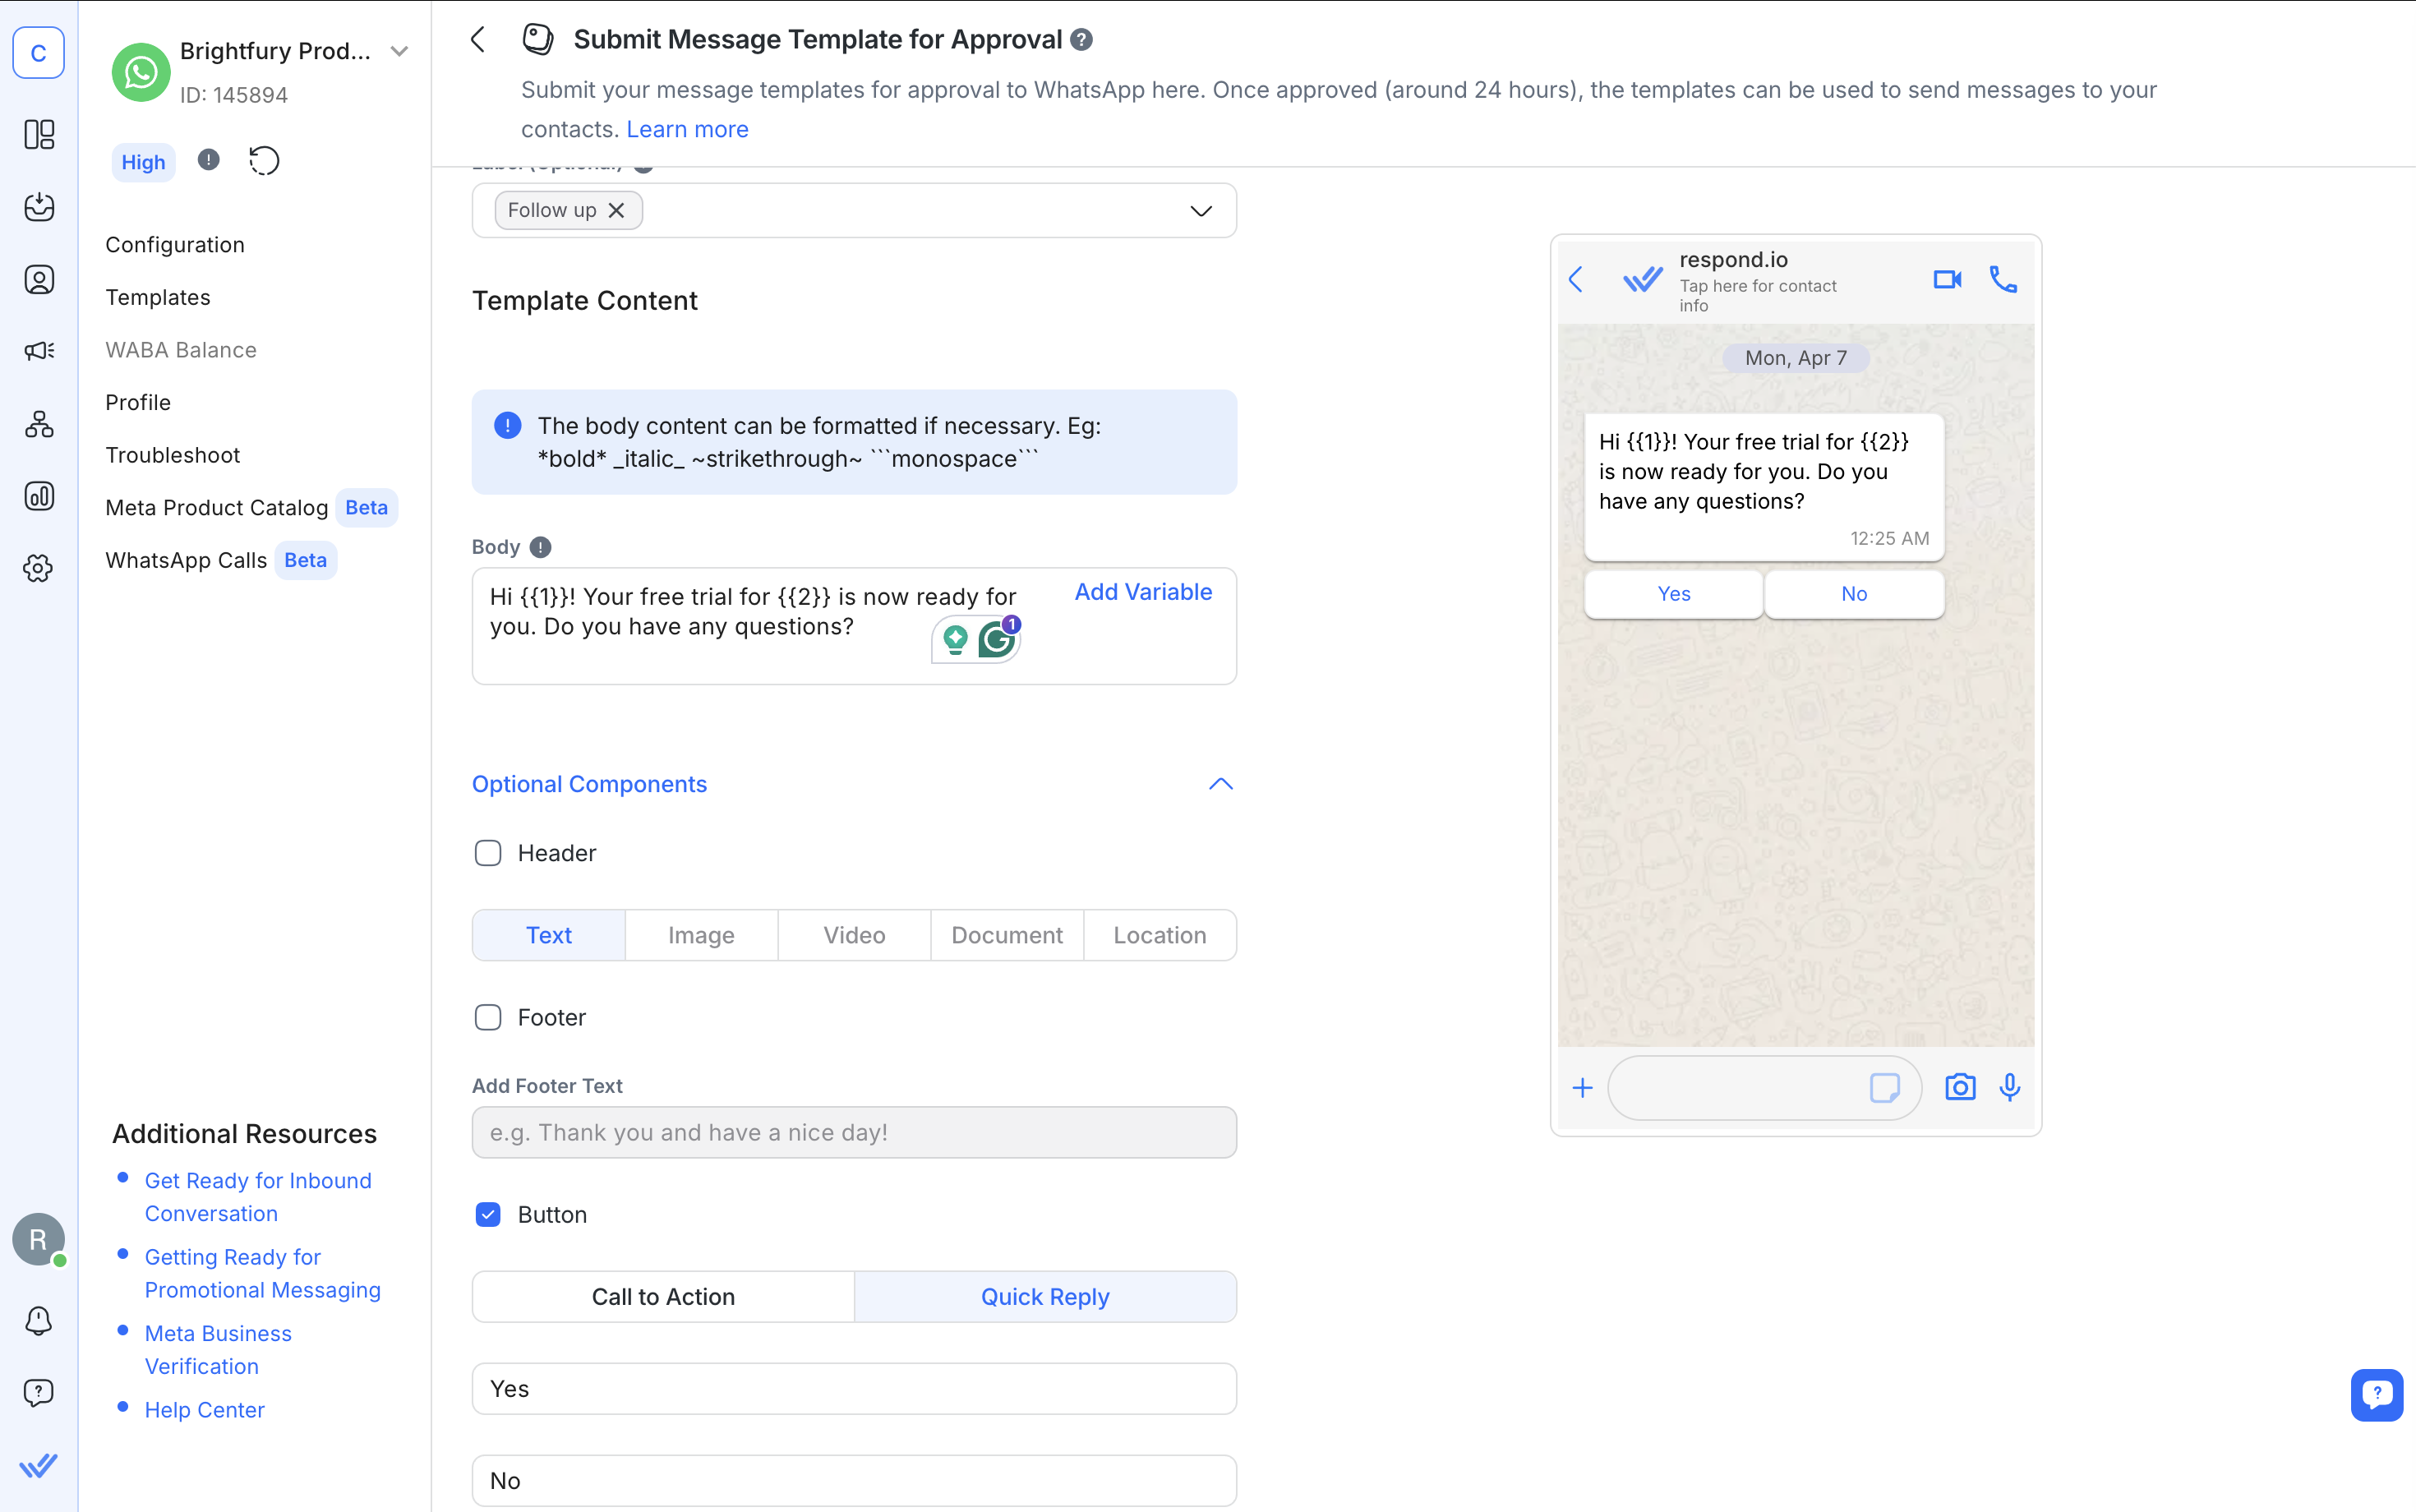This screenshot has width=2416, height=1512.
Task: Open the Inbox messages sidebar icon
Action: tap(39, 207)
